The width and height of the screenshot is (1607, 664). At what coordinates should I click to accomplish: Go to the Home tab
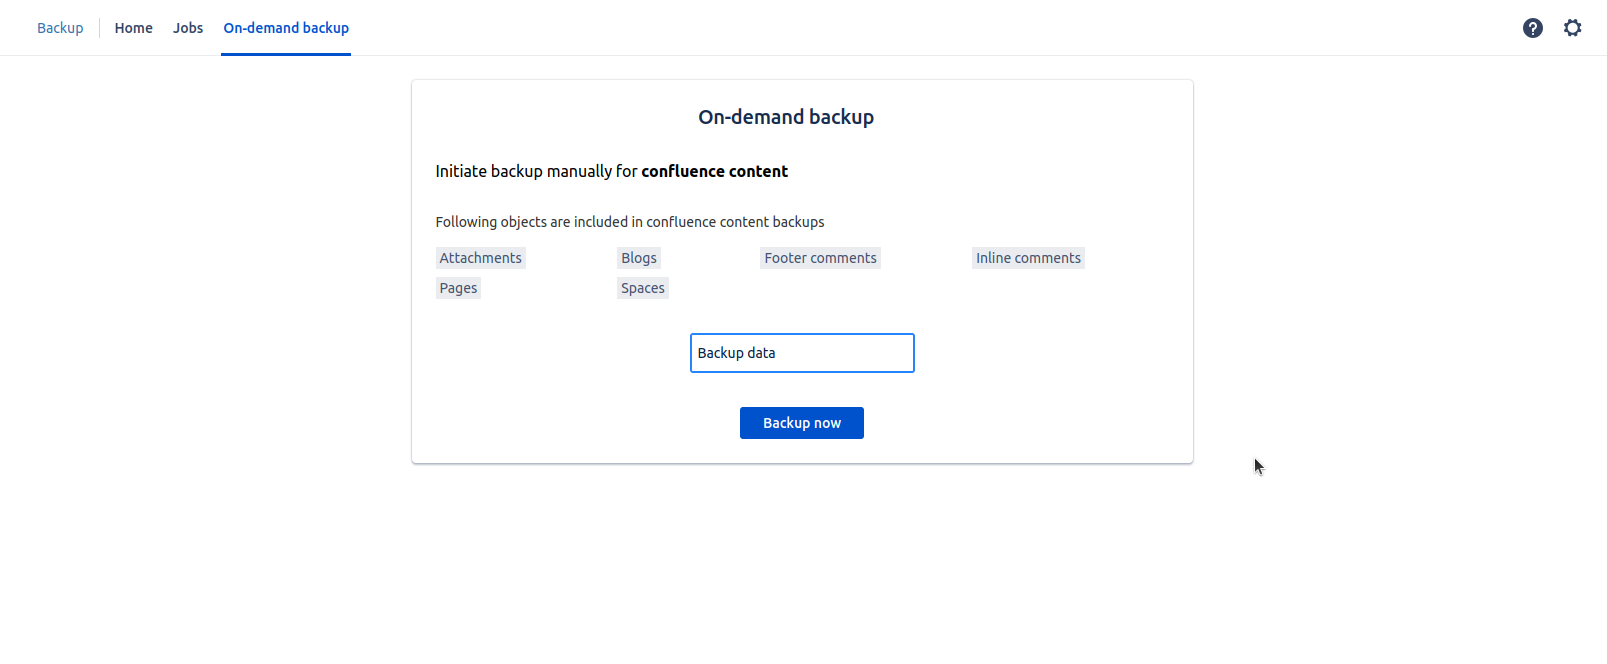[x=133, y=28]
